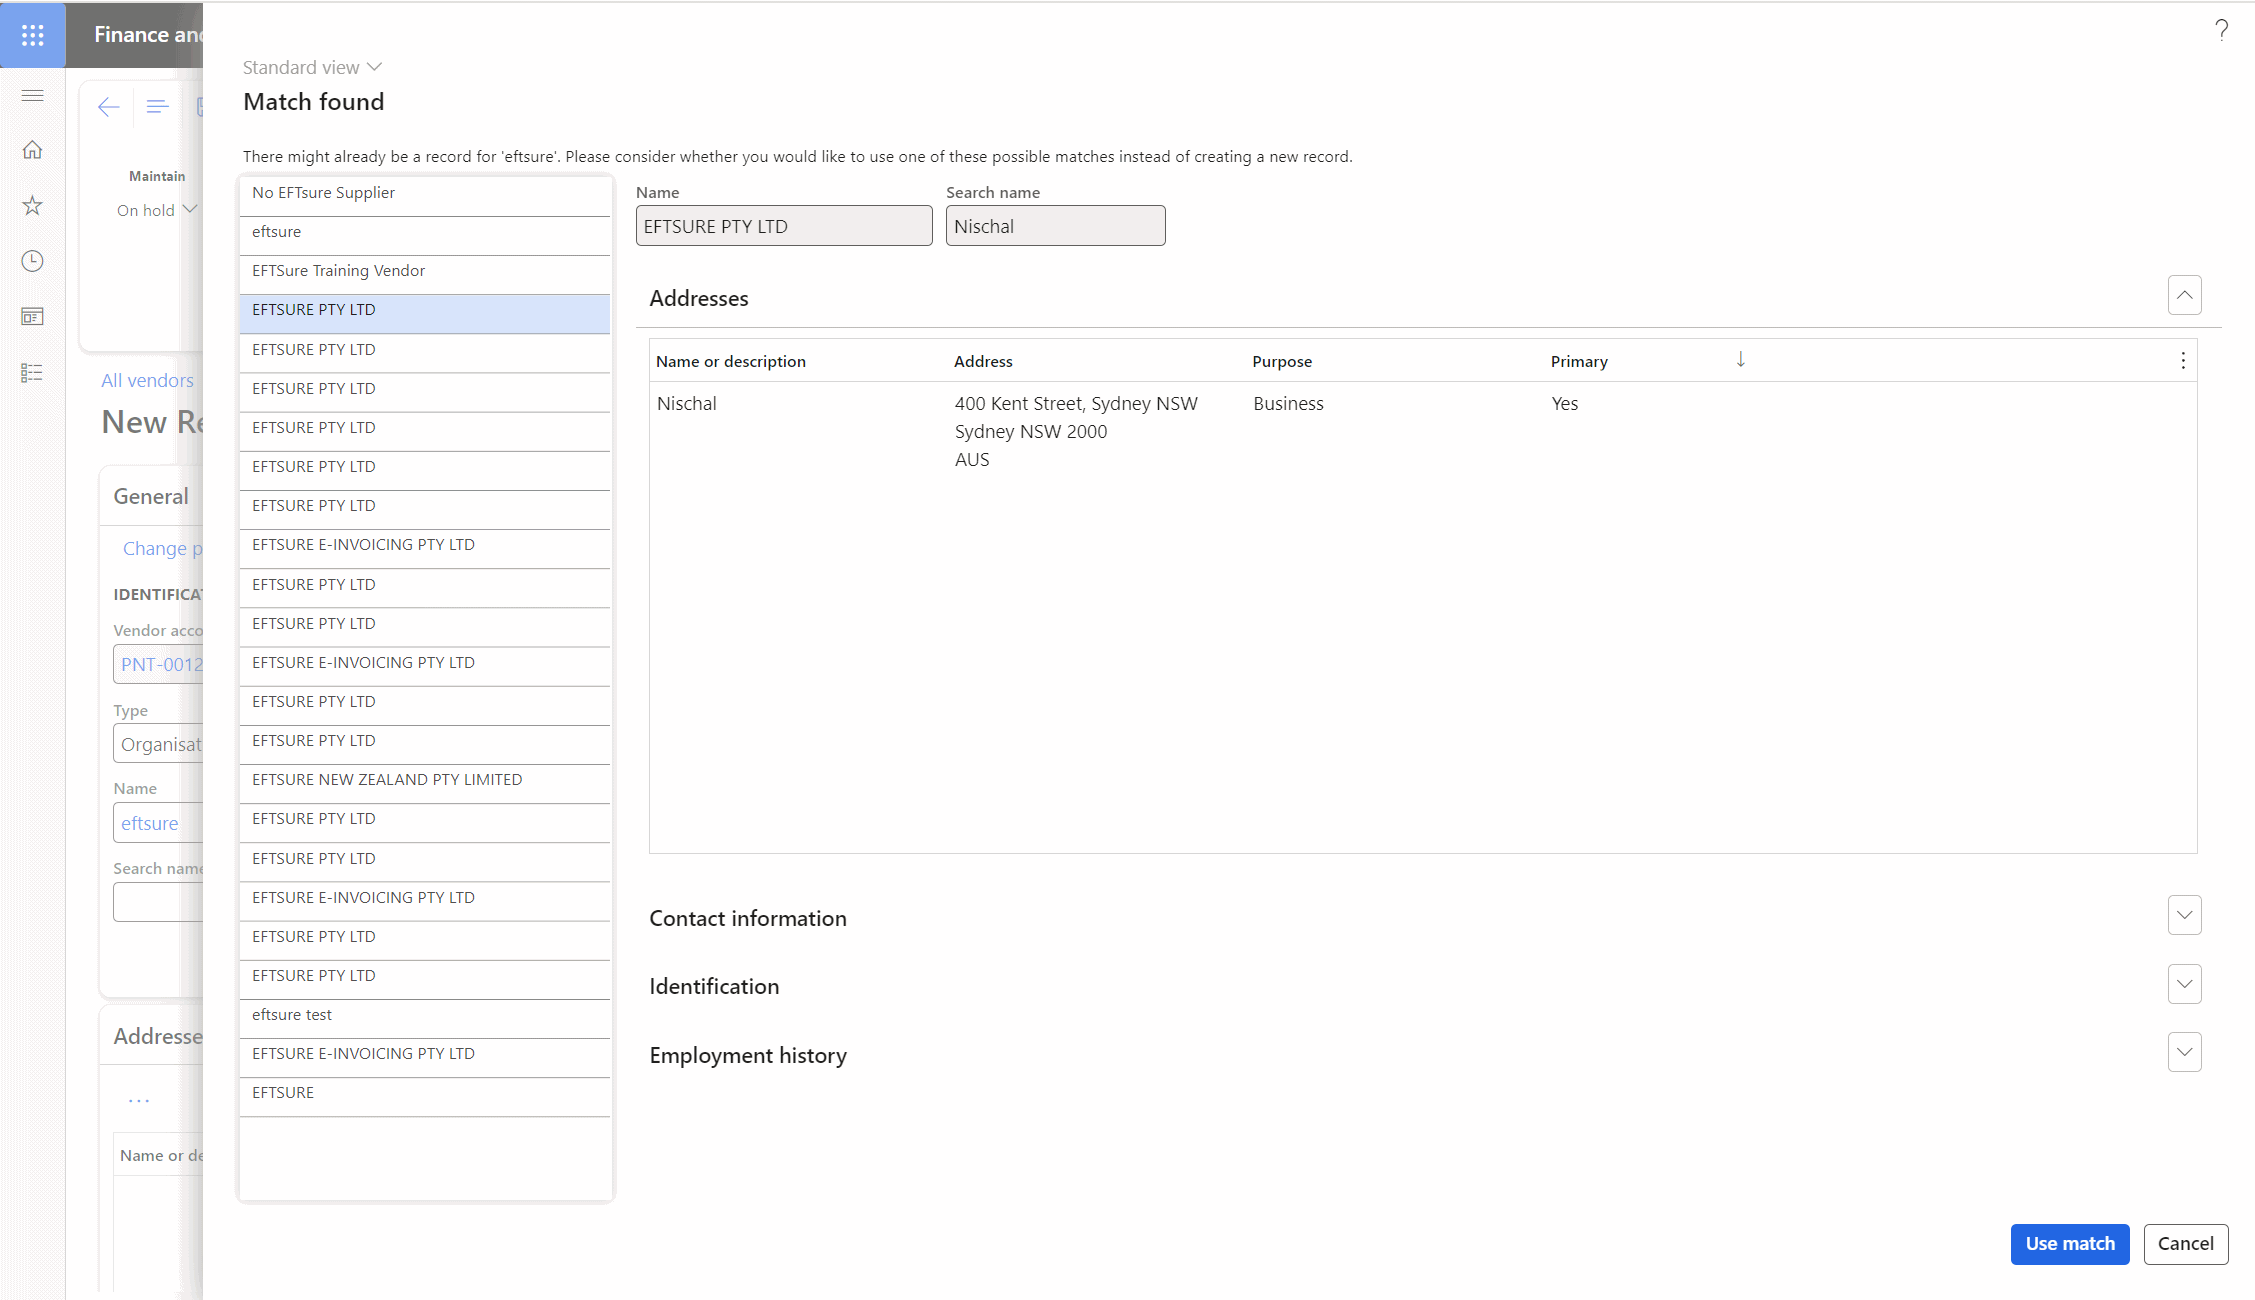Click the lines icon beside the back arrow

[x=157, y=107]
